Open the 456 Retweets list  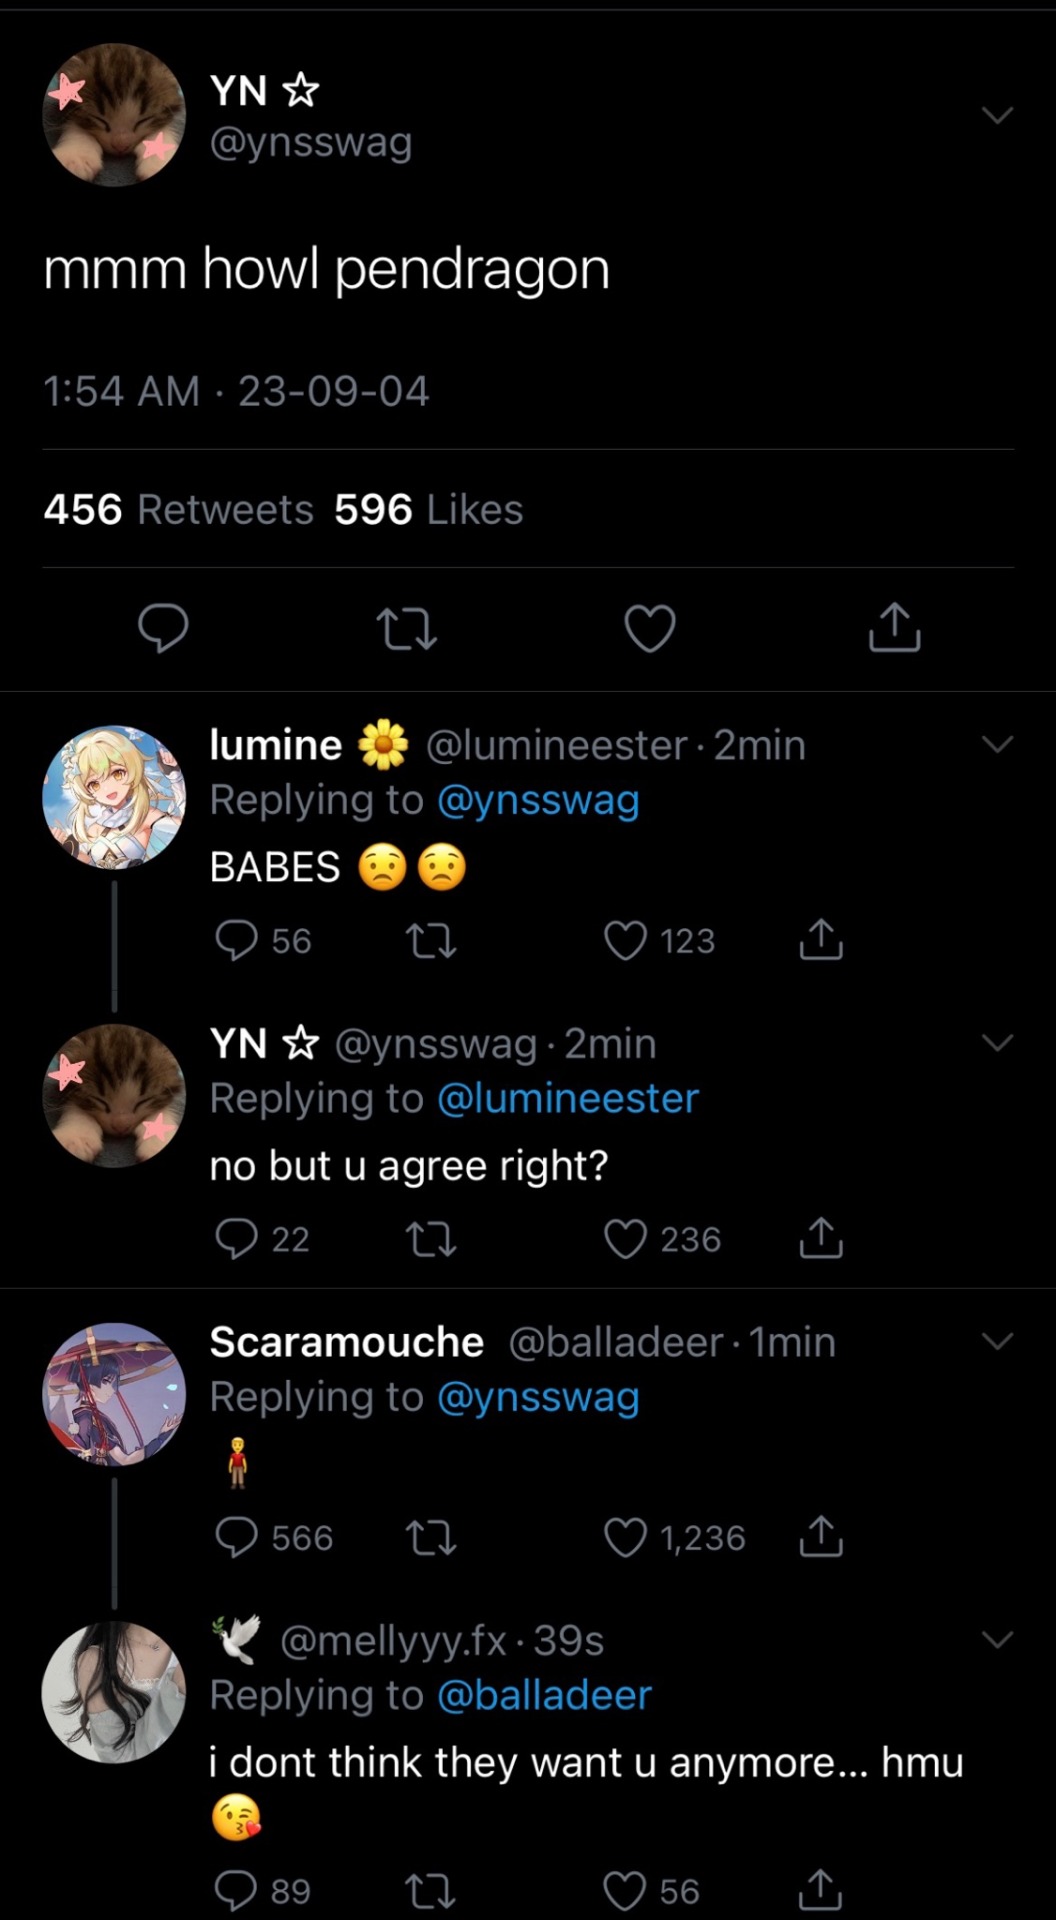coord(179,510)
